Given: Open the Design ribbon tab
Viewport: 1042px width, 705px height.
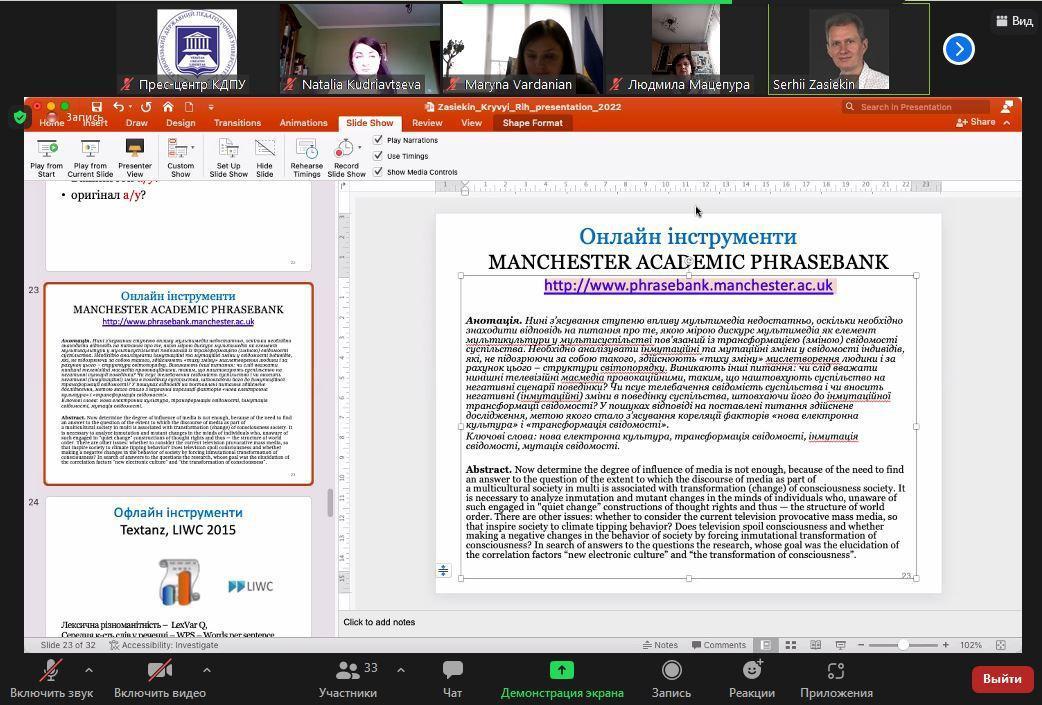Looking at the screenshot, I should pos(181,123).
